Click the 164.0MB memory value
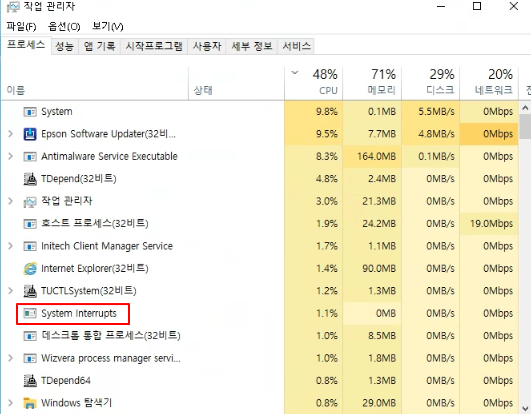This screenshot has width=531, height=414. (x=377, y=156)
